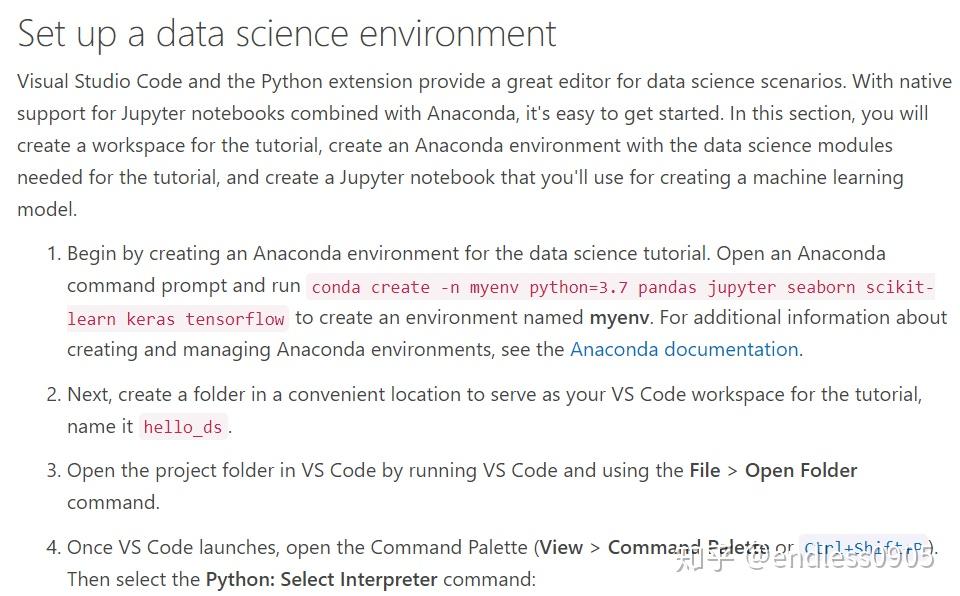This screenshot has width=960, height=596.
Task: Click the bold File menu reference
Action: 704,471
